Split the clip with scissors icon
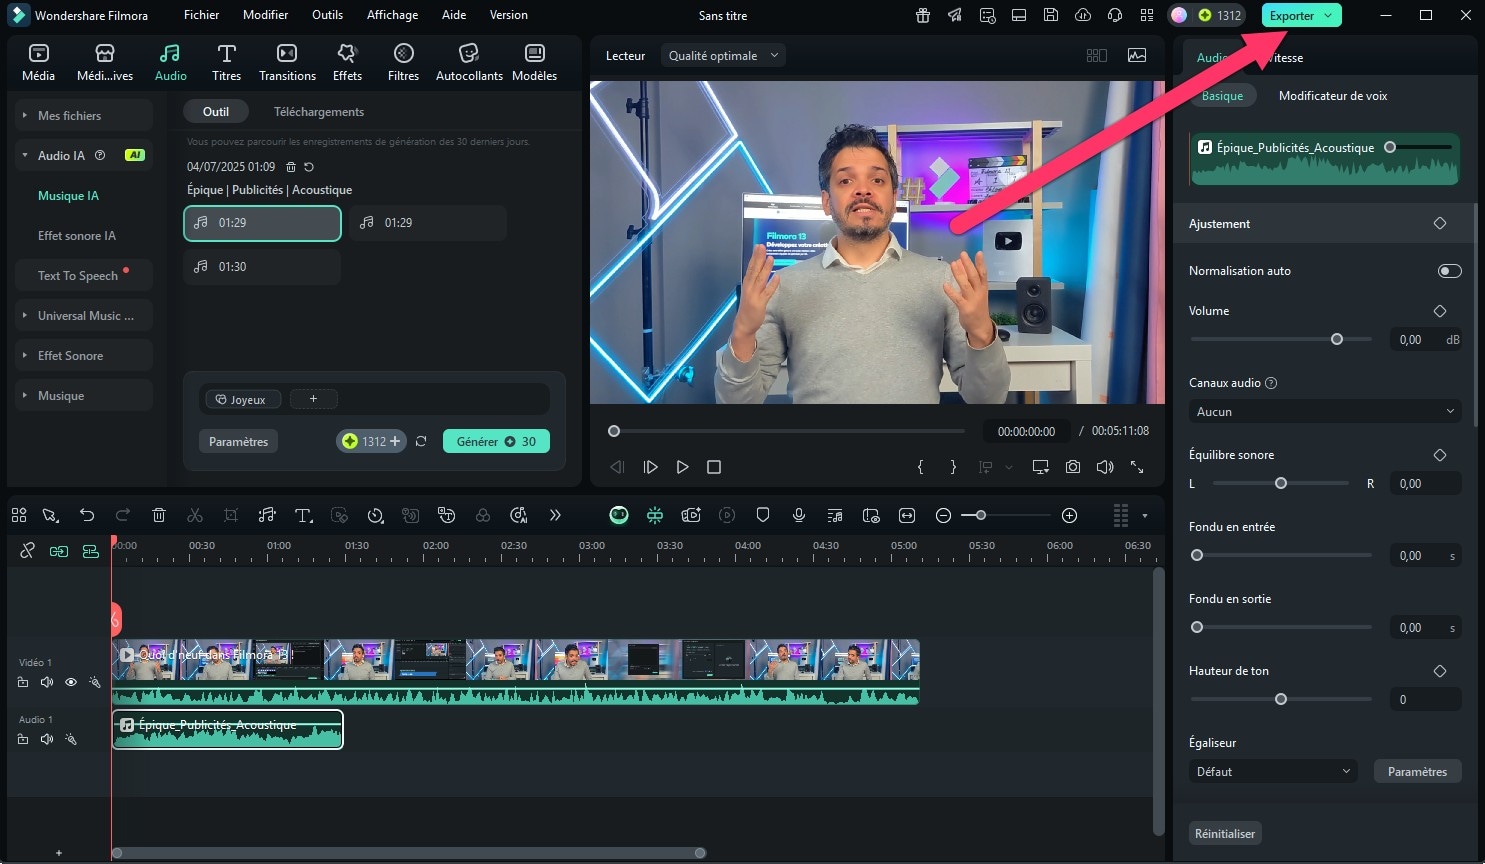1485x864 pixels. (195, 515)
